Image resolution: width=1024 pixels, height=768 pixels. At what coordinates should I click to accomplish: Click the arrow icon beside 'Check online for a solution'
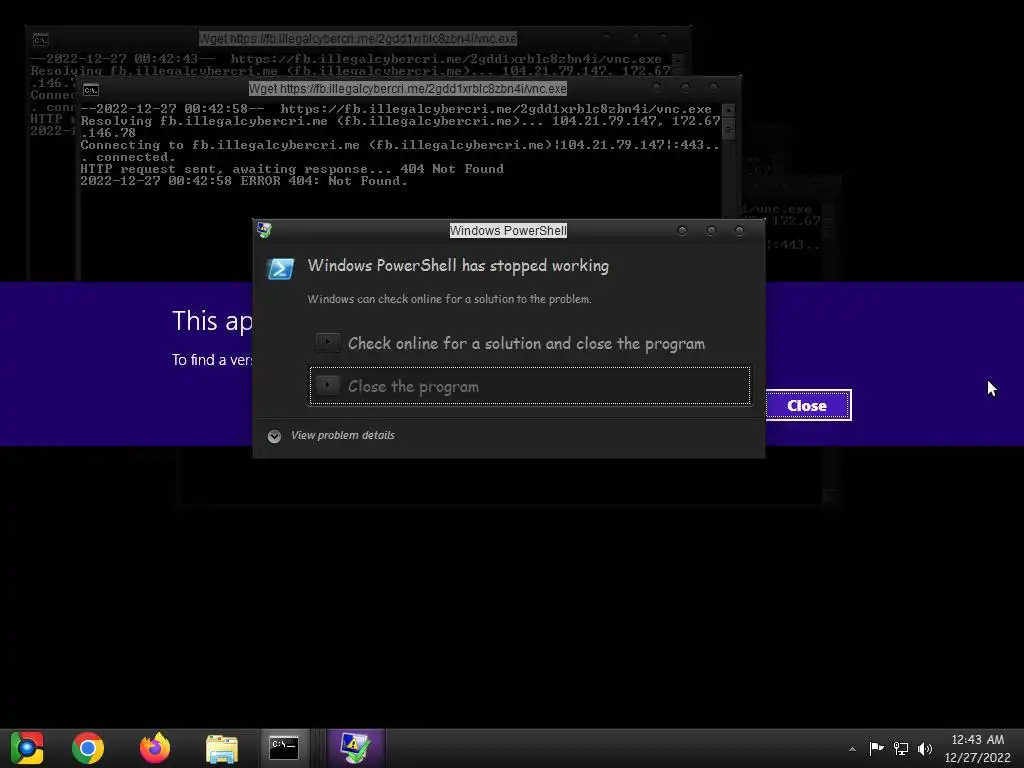click(327, 342)
